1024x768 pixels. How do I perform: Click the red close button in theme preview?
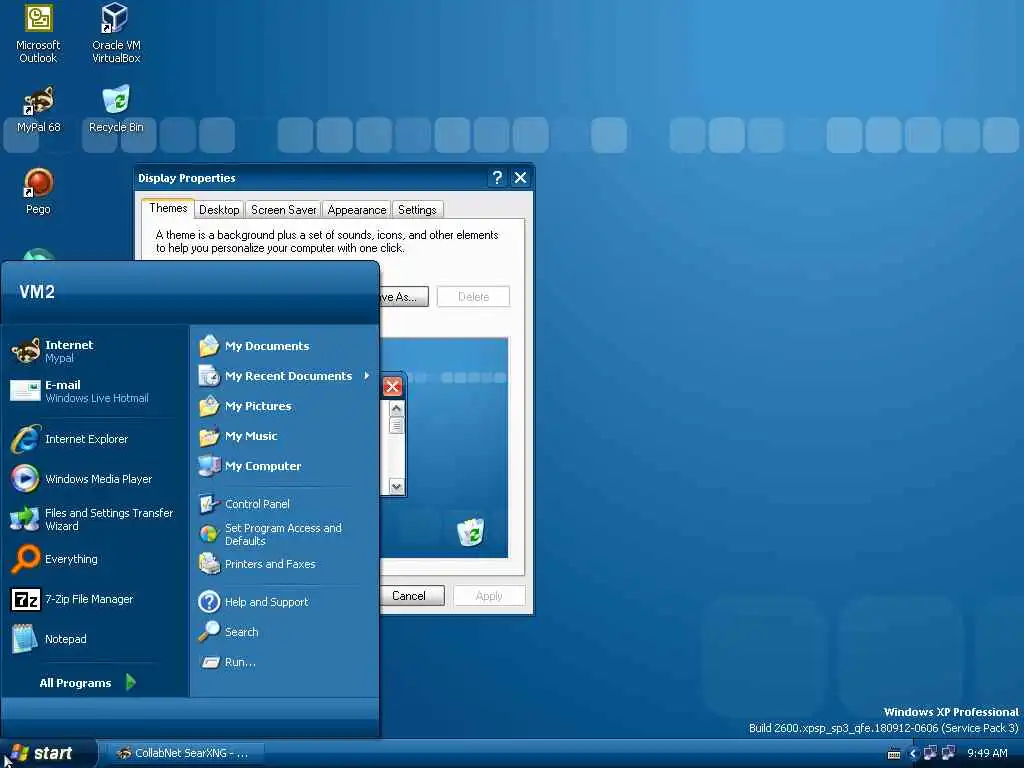(x=392, y=387)
